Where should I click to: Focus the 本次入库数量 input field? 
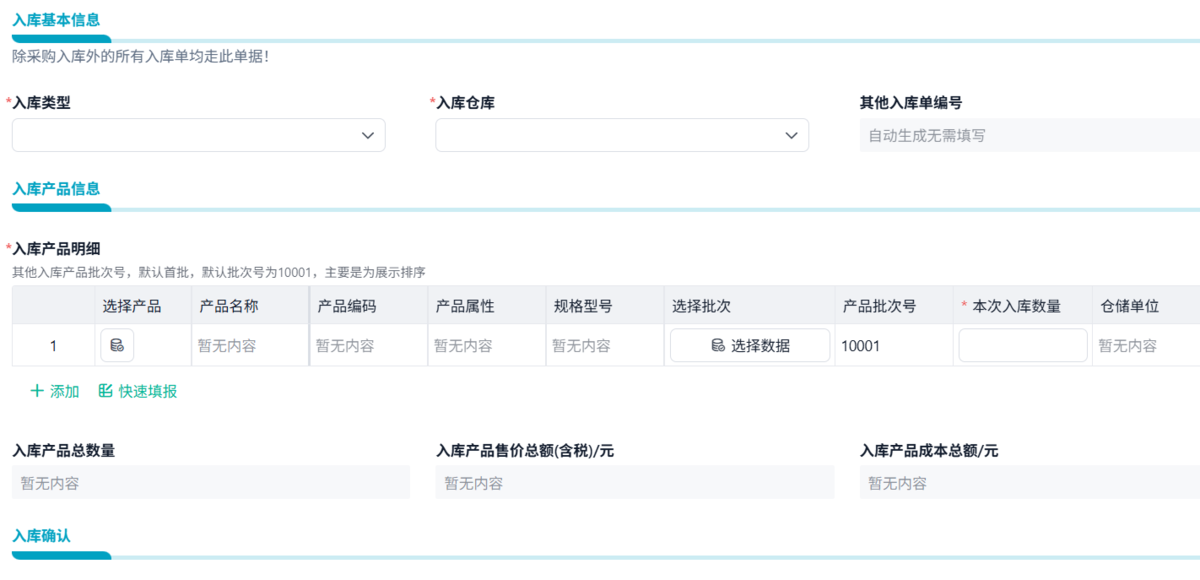(1022, 346)
